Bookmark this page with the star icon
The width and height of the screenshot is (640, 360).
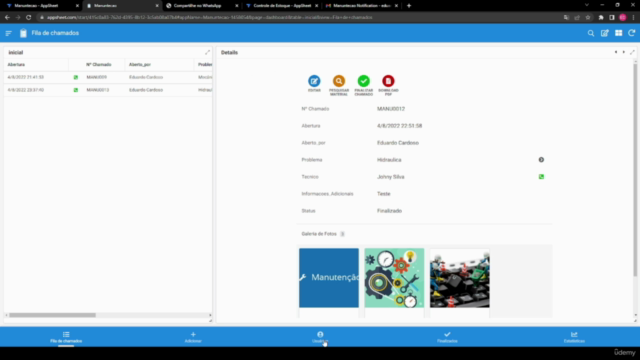[x=588, y=18]
